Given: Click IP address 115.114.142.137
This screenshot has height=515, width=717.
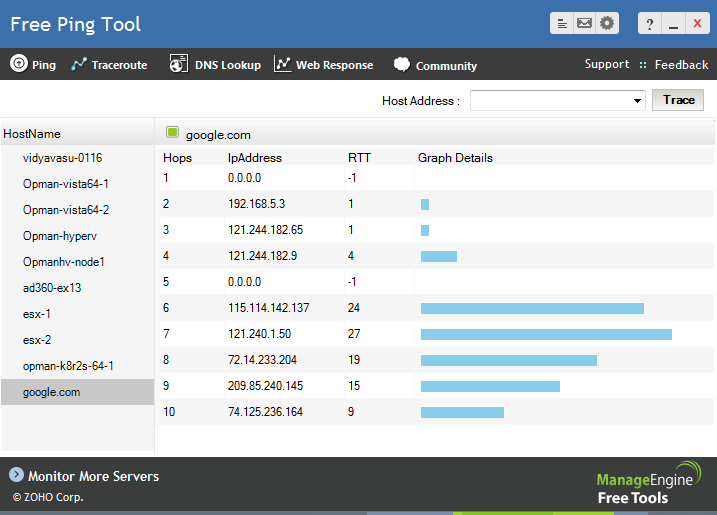Looking at the screenshot, I should click(x=269, y=308).
